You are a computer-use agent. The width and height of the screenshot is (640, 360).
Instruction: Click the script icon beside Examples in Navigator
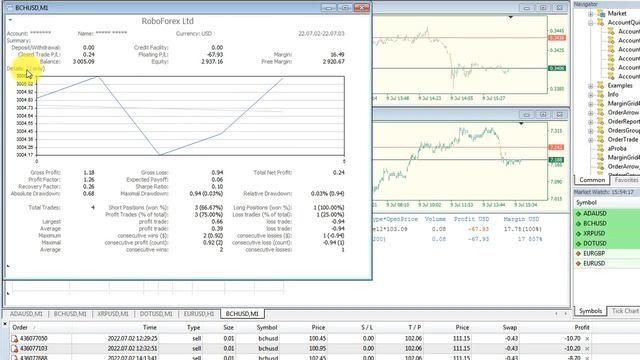(600, 85)
